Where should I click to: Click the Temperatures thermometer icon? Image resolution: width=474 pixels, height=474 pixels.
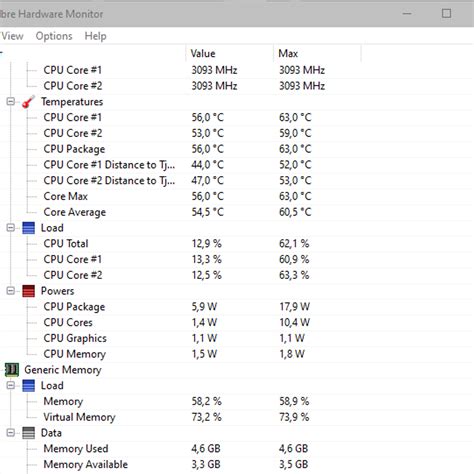click(x=28, y=102)
